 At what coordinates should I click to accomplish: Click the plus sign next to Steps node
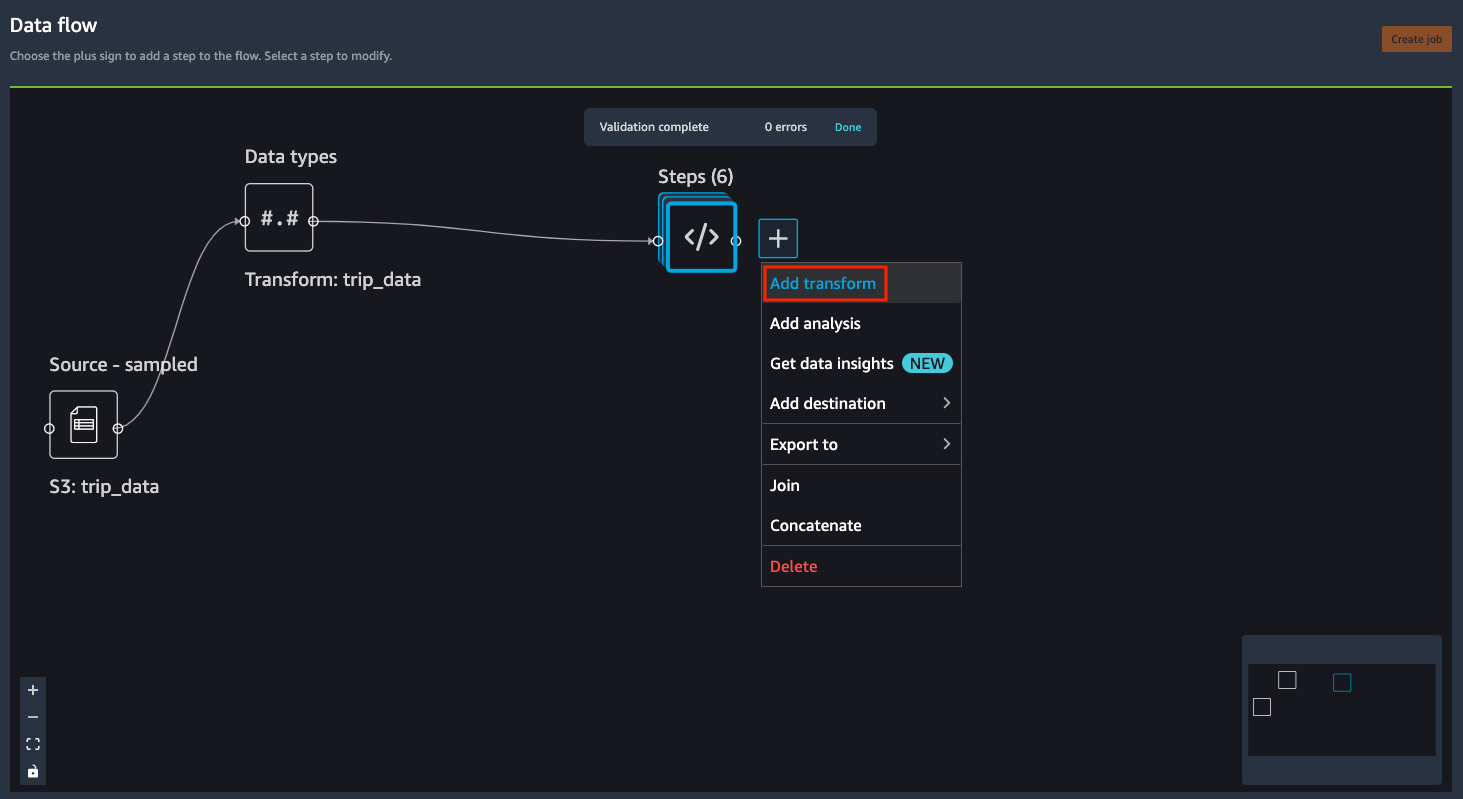pos(778,238)
